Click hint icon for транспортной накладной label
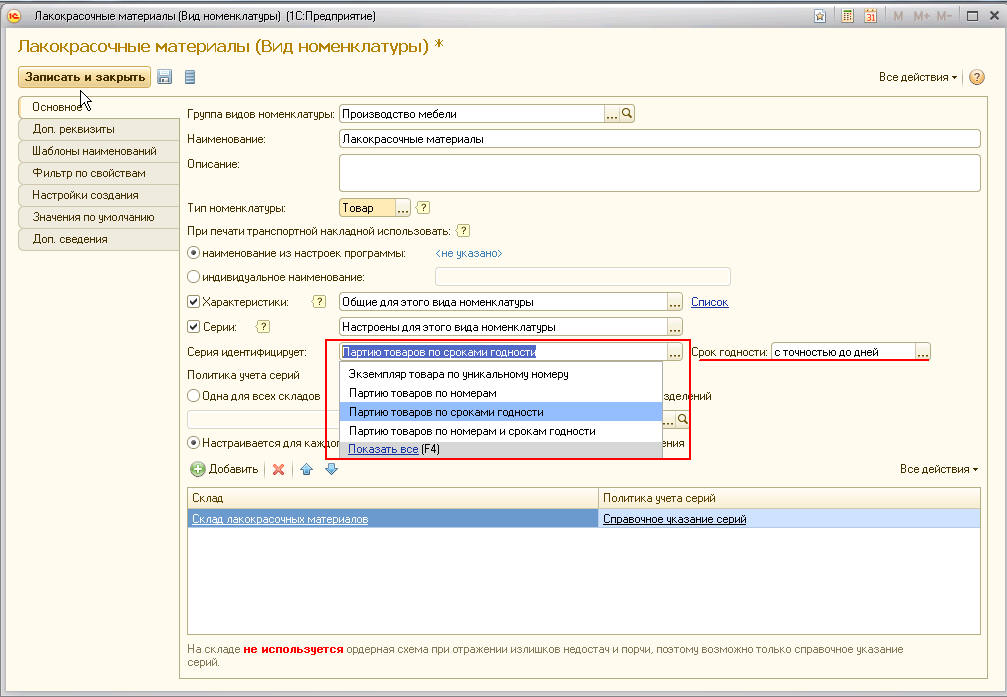This screenshot has height=697, width=1007. click(x=462, y=231)
